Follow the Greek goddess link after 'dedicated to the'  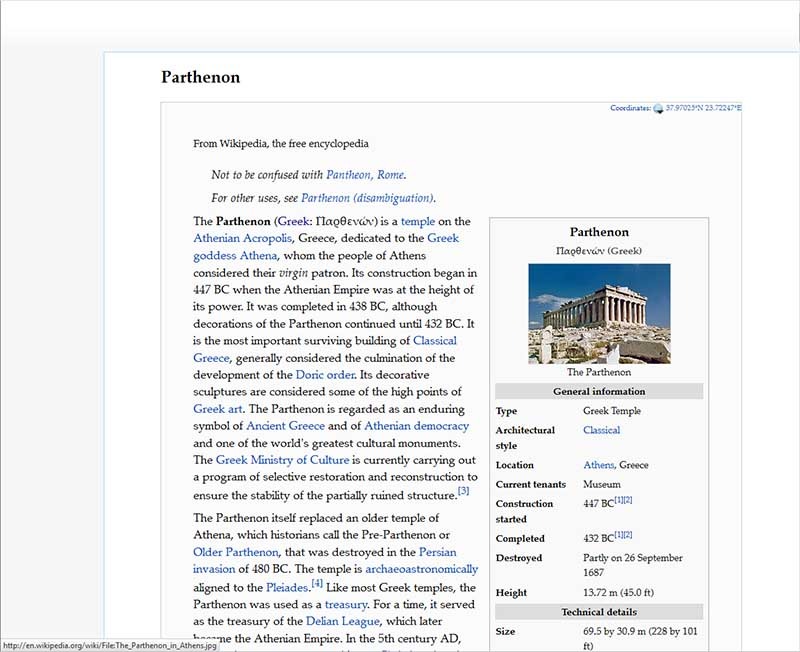coord(443,238)
